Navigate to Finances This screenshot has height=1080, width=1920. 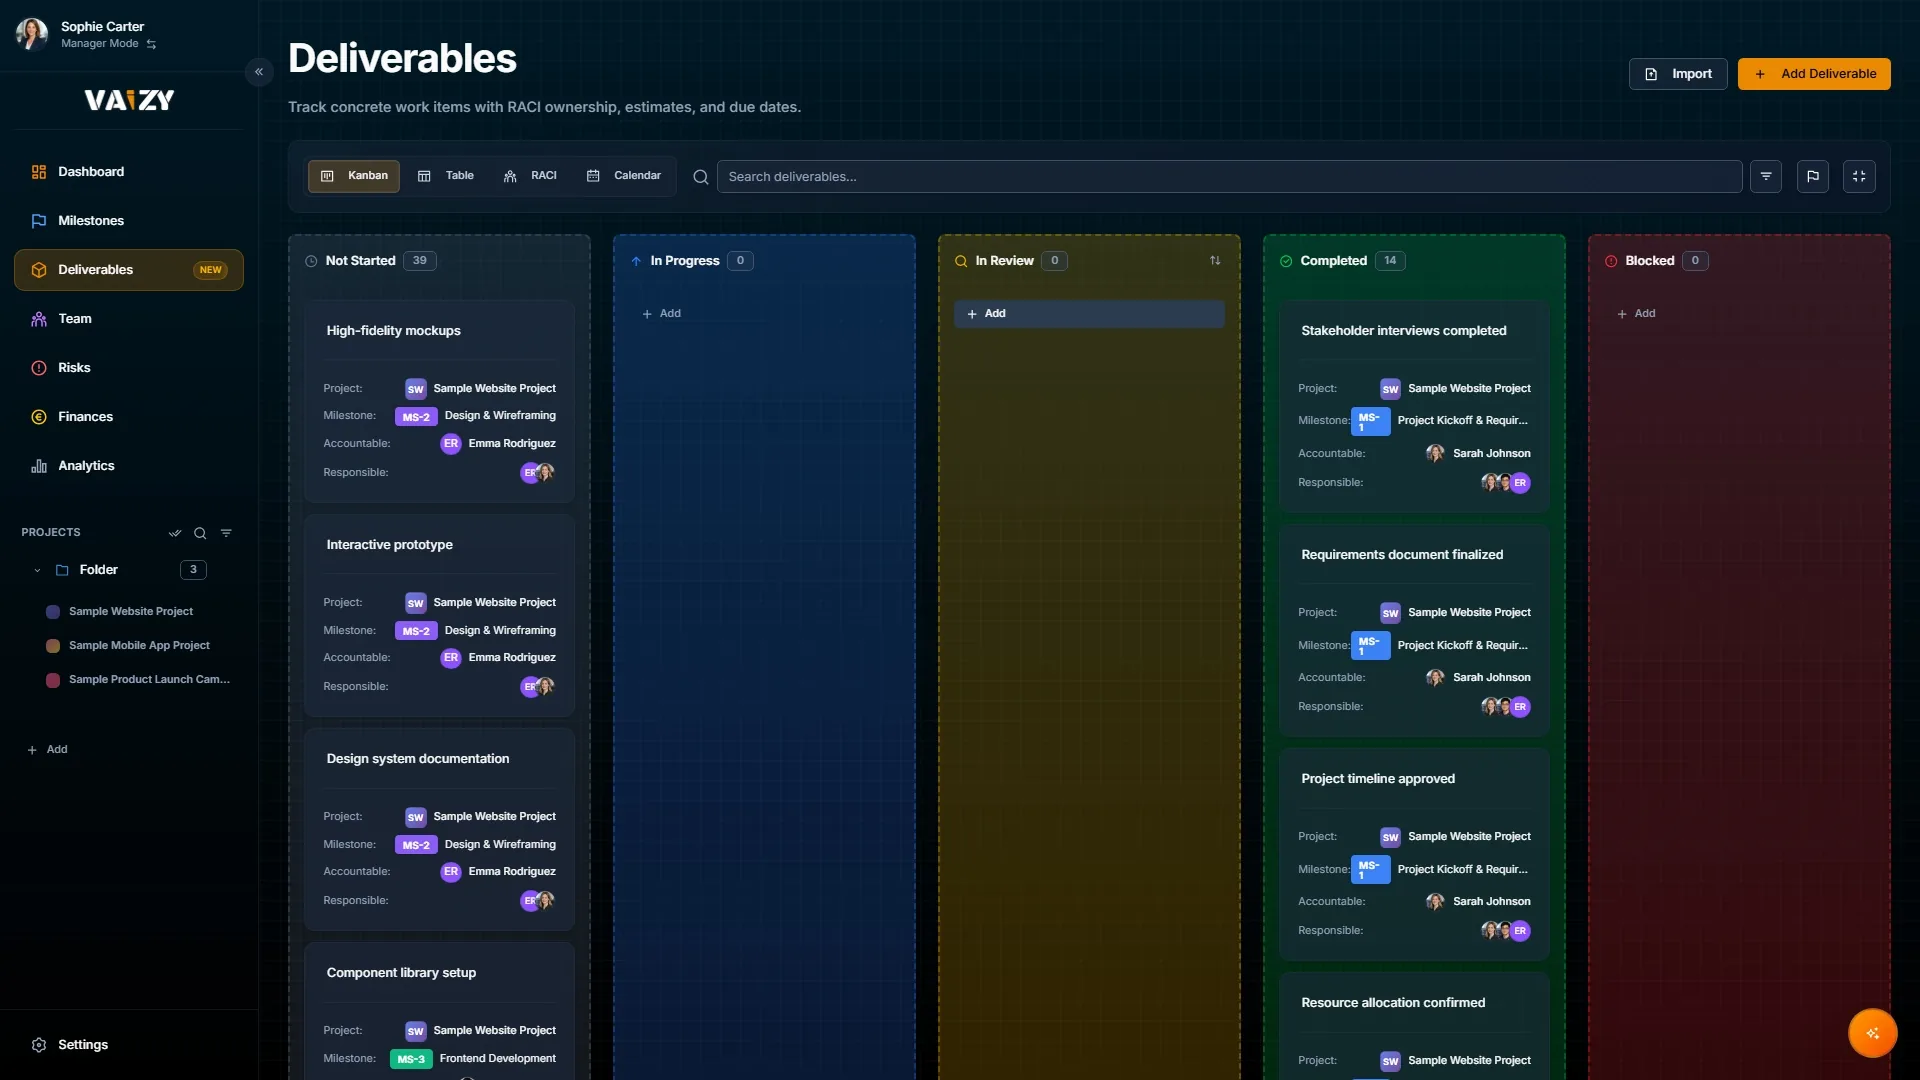coord(129,417)
